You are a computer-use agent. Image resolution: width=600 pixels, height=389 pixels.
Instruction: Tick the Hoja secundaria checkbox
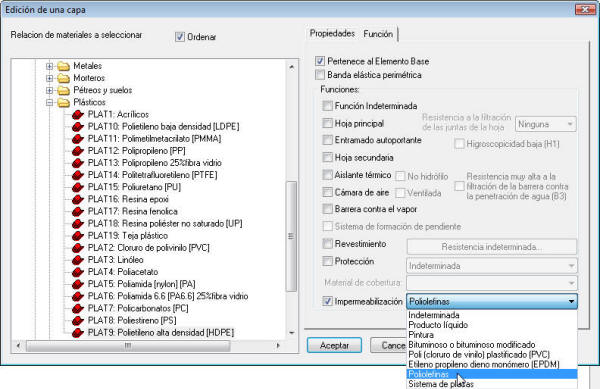pos(327,158)
